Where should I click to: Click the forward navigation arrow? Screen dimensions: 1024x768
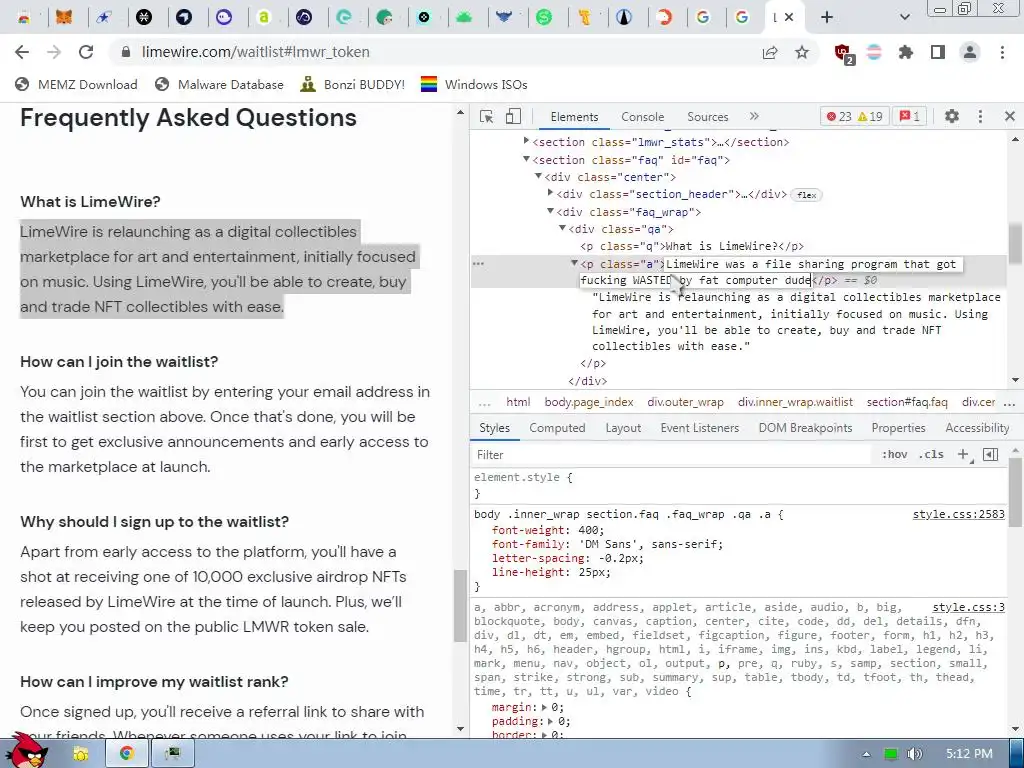coord(54,52)
